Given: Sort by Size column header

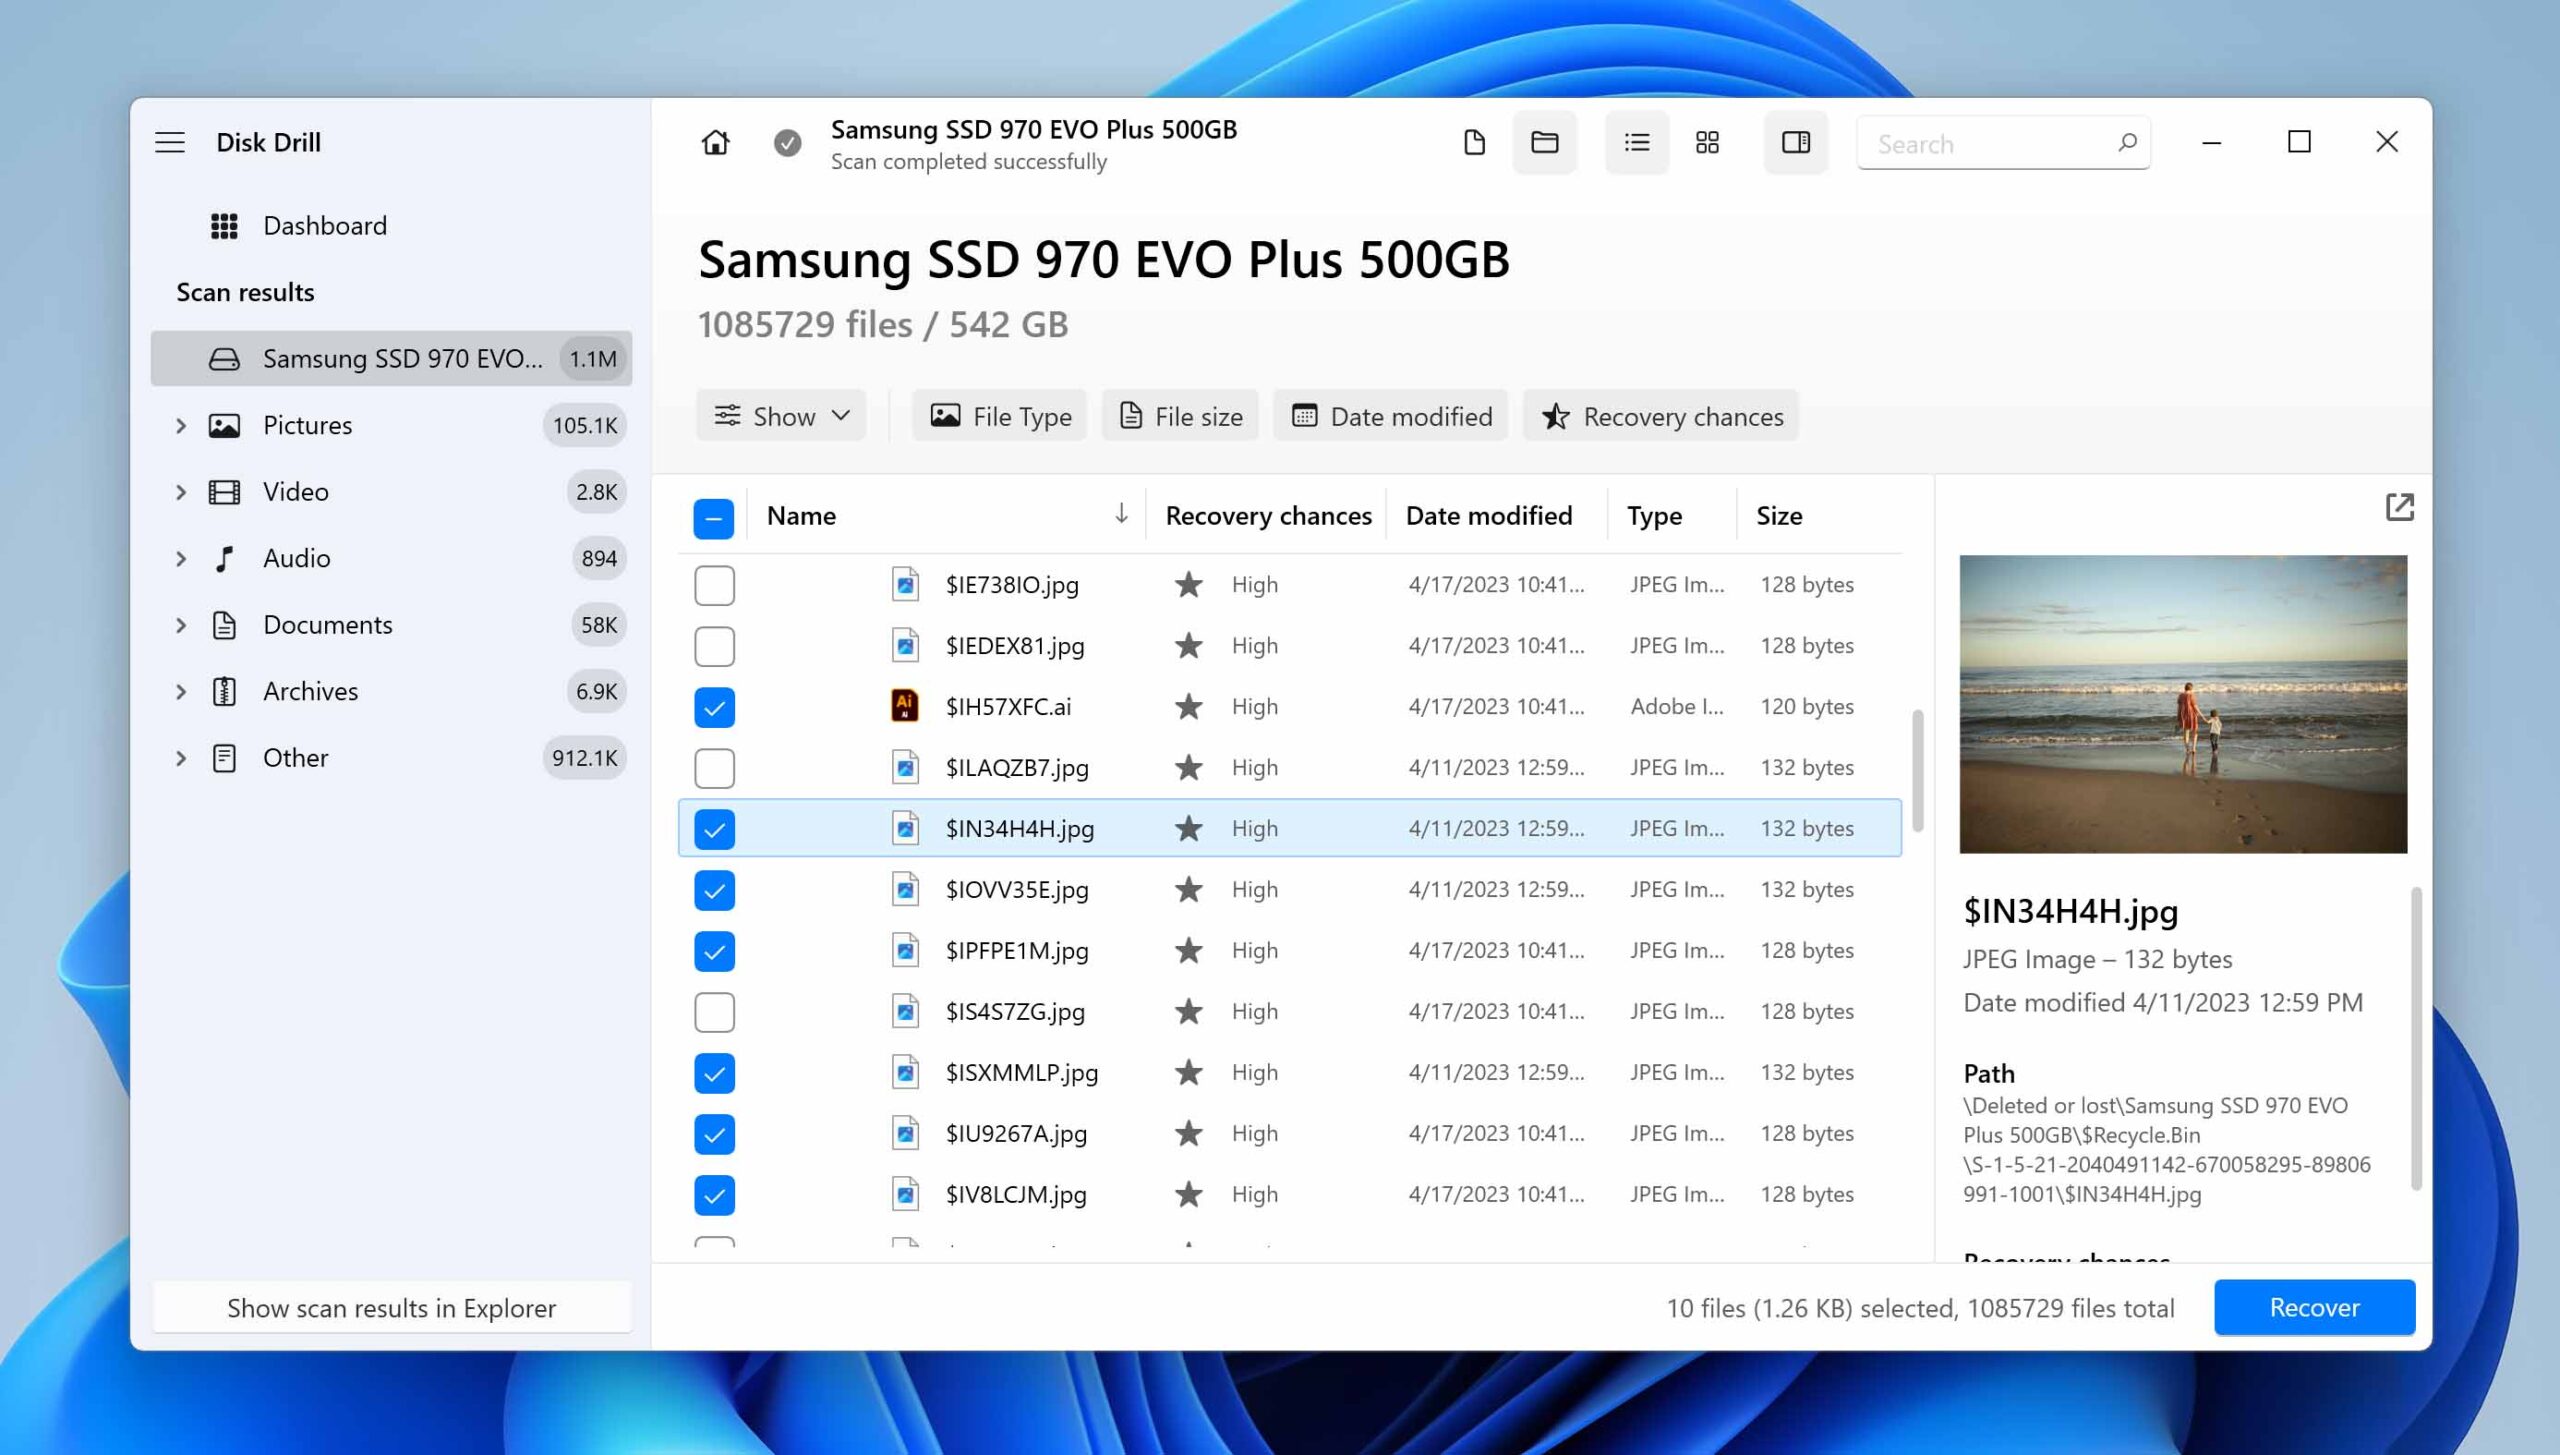Looking at the screenshot, I should pyautogui.click(x=1779, y=515).
